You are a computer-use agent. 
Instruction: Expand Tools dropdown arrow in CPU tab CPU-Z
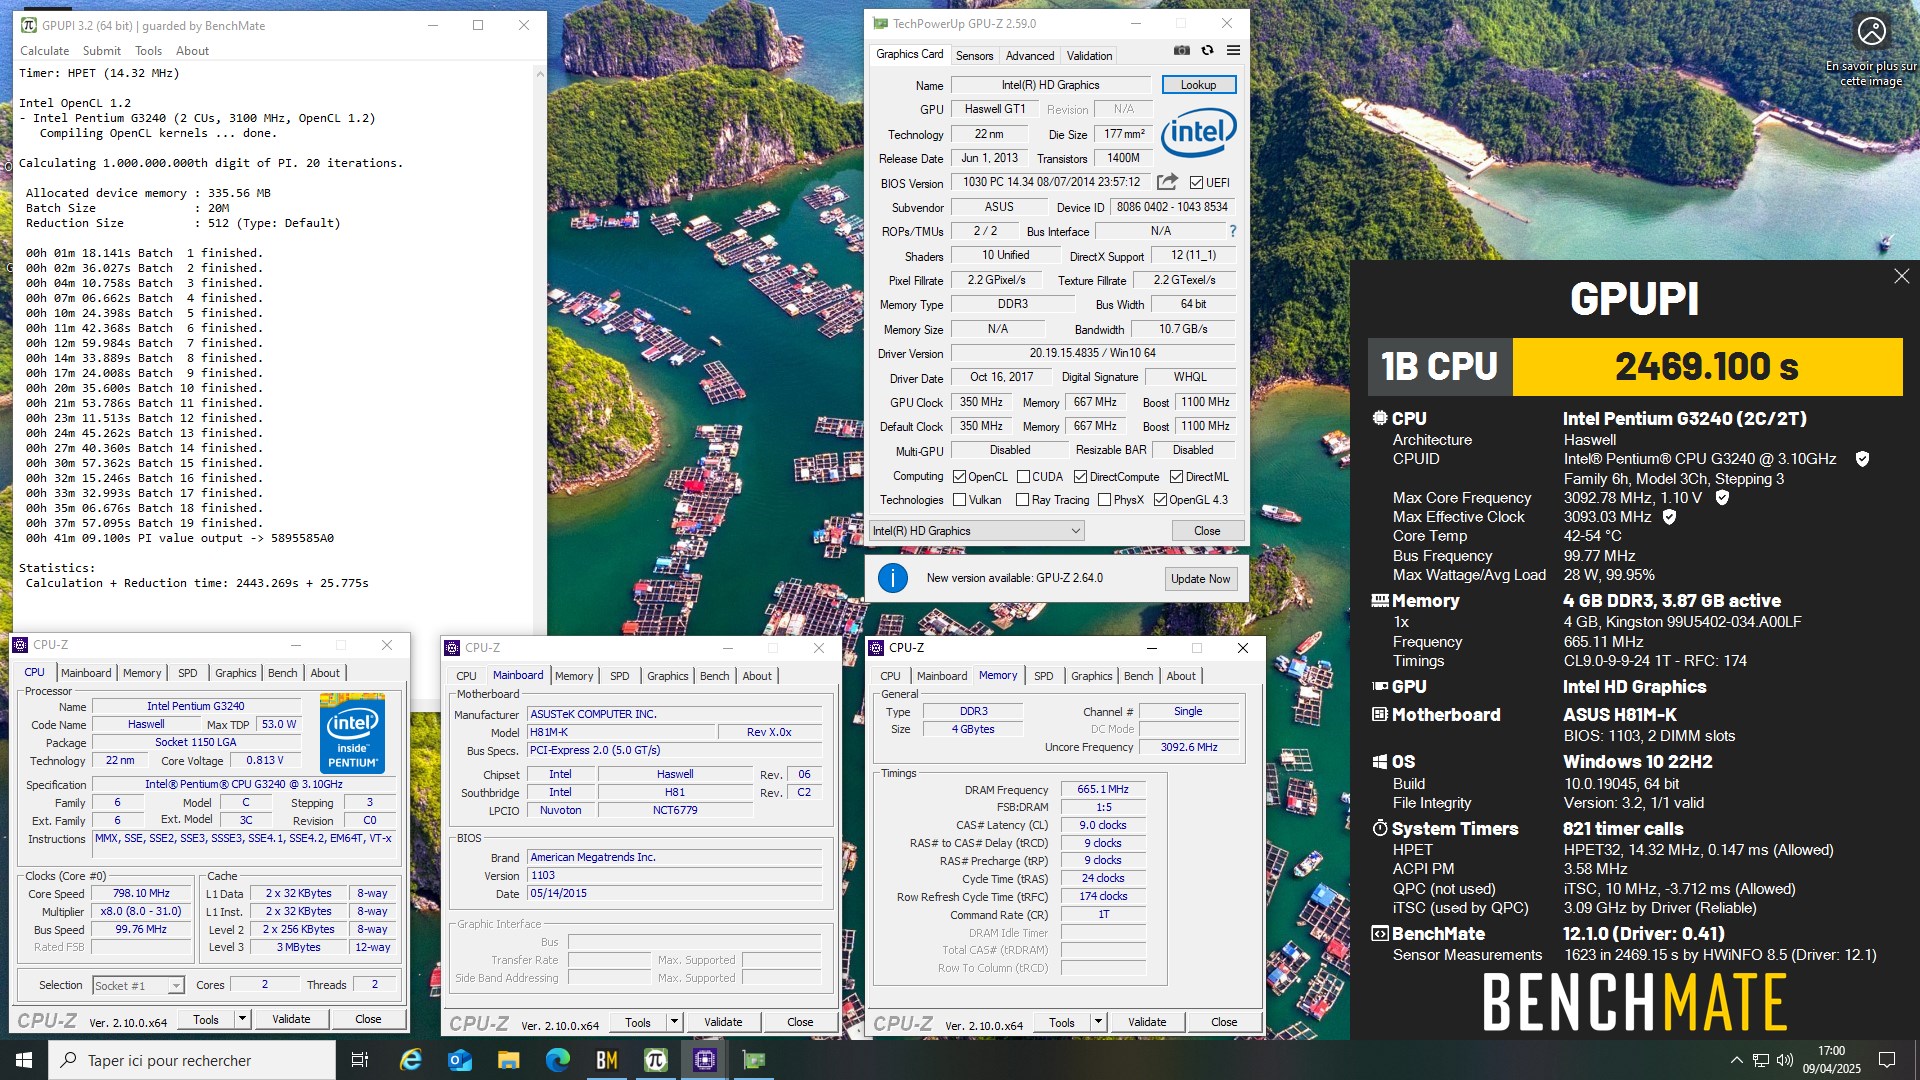click(x=241, y=1019)
